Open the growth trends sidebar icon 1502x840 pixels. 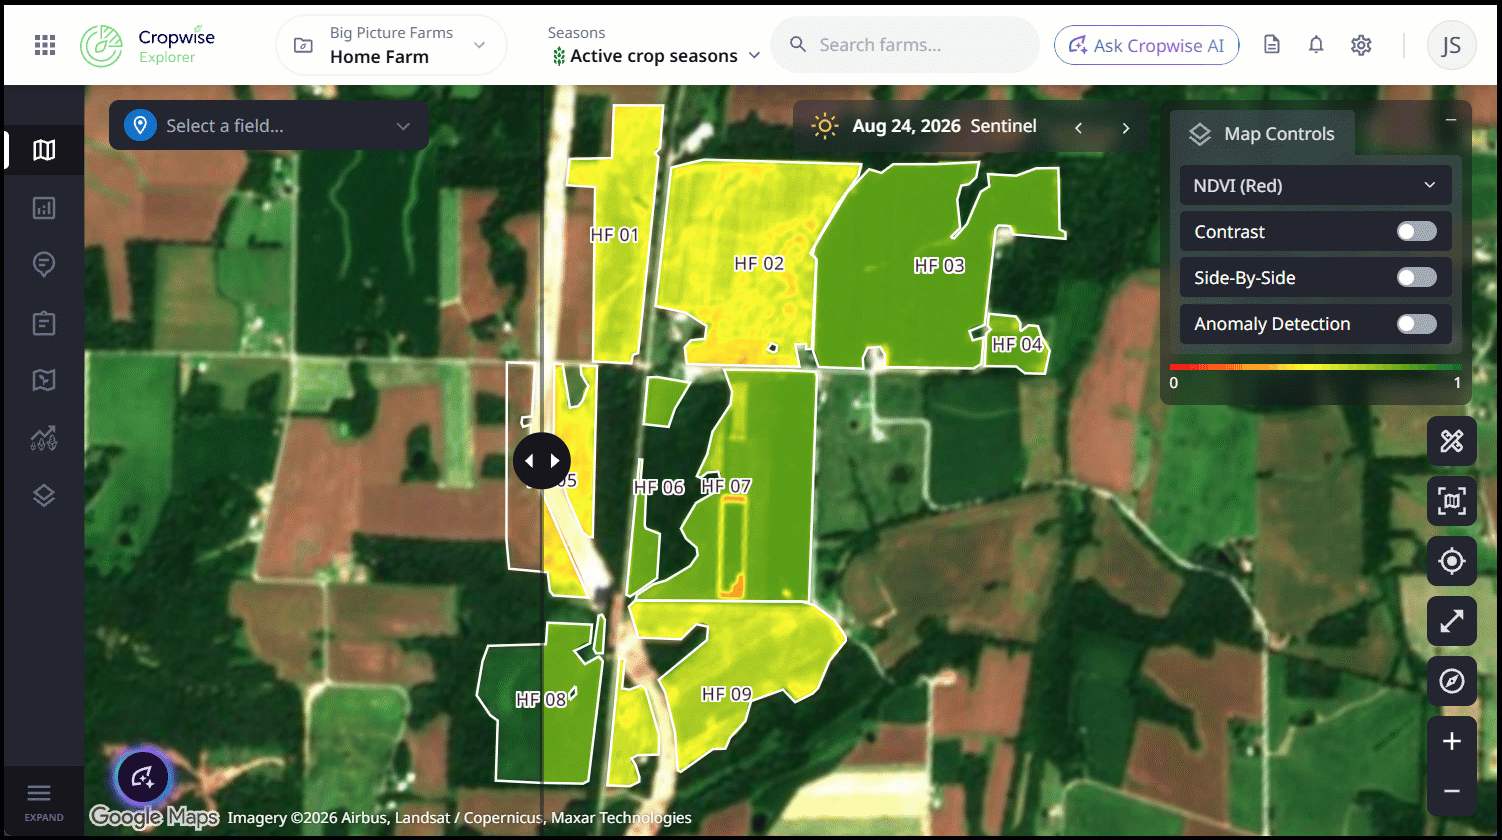click(x=44, y=438)
